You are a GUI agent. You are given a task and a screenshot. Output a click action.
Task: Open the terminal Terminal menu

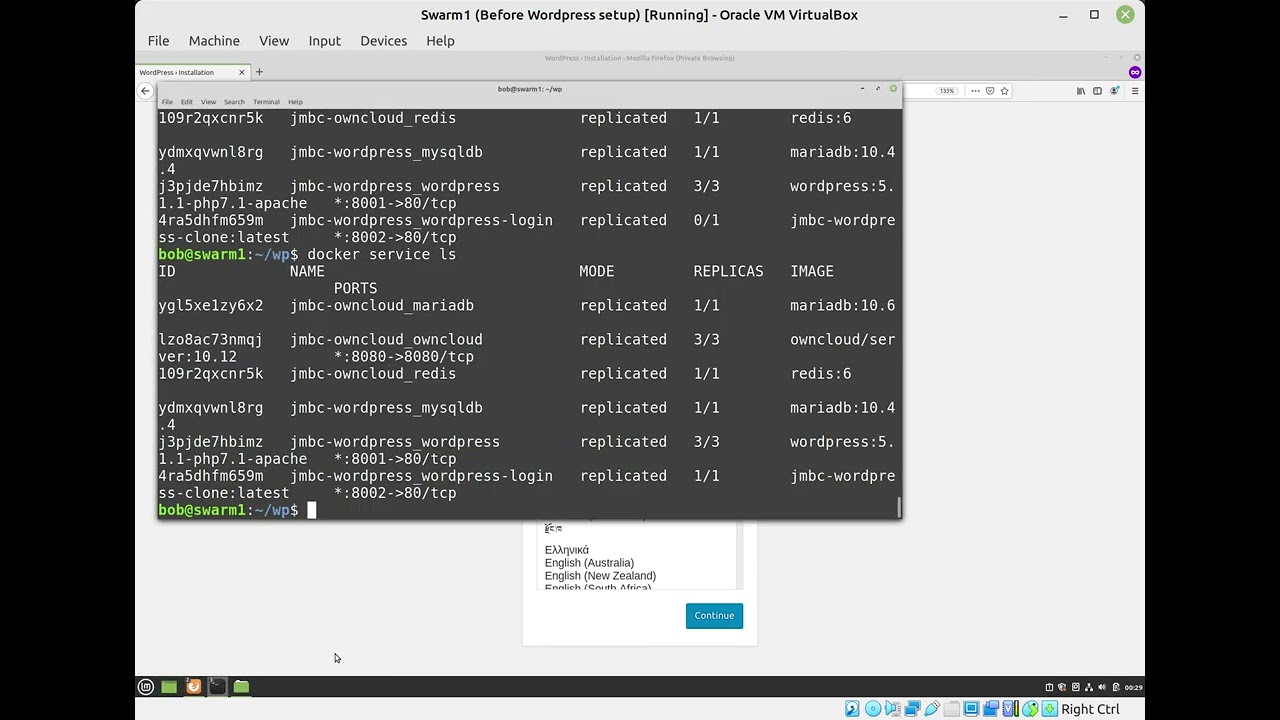(x=266, y=102)
